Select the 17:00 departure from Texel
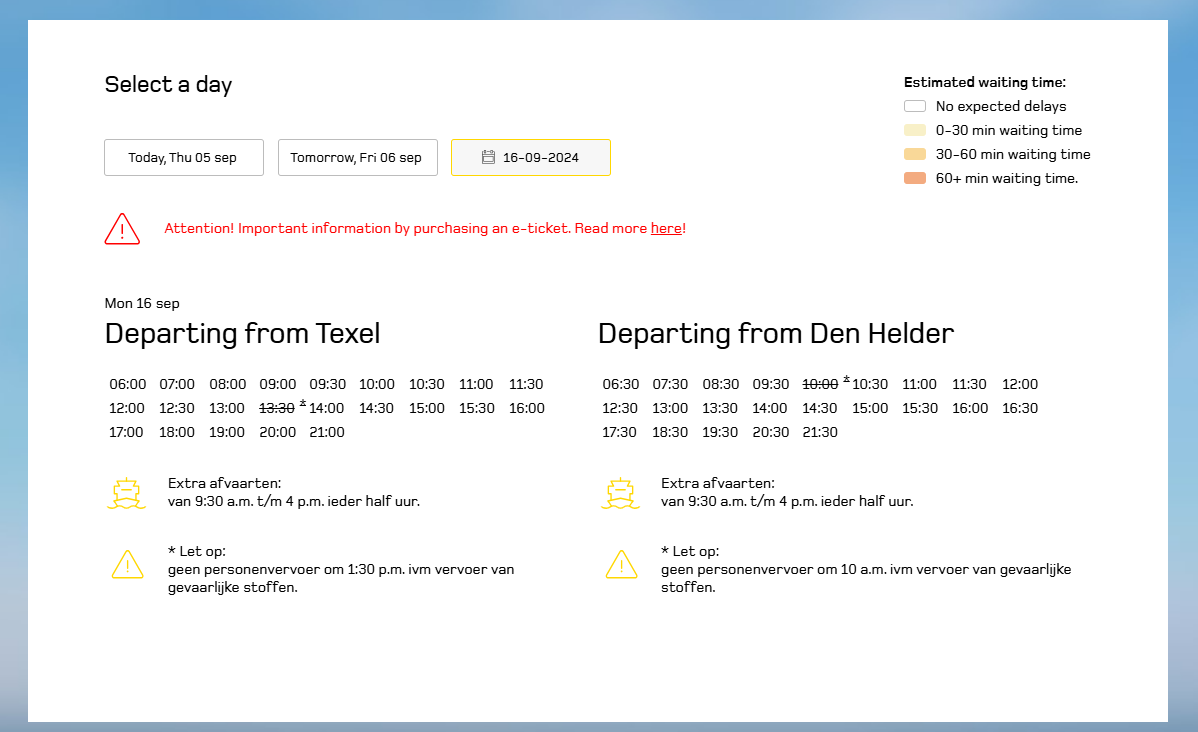Screen dimensions: 1198x732 point(126,432)
